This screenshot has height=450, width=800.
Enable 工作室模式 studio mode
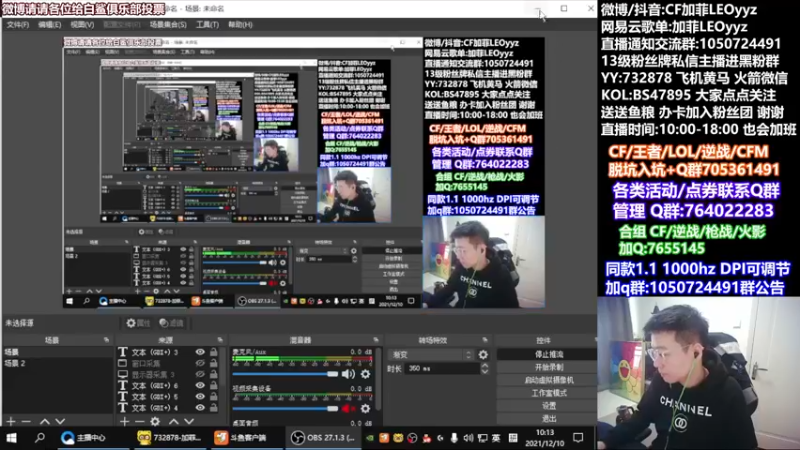(x=548, y=393)
